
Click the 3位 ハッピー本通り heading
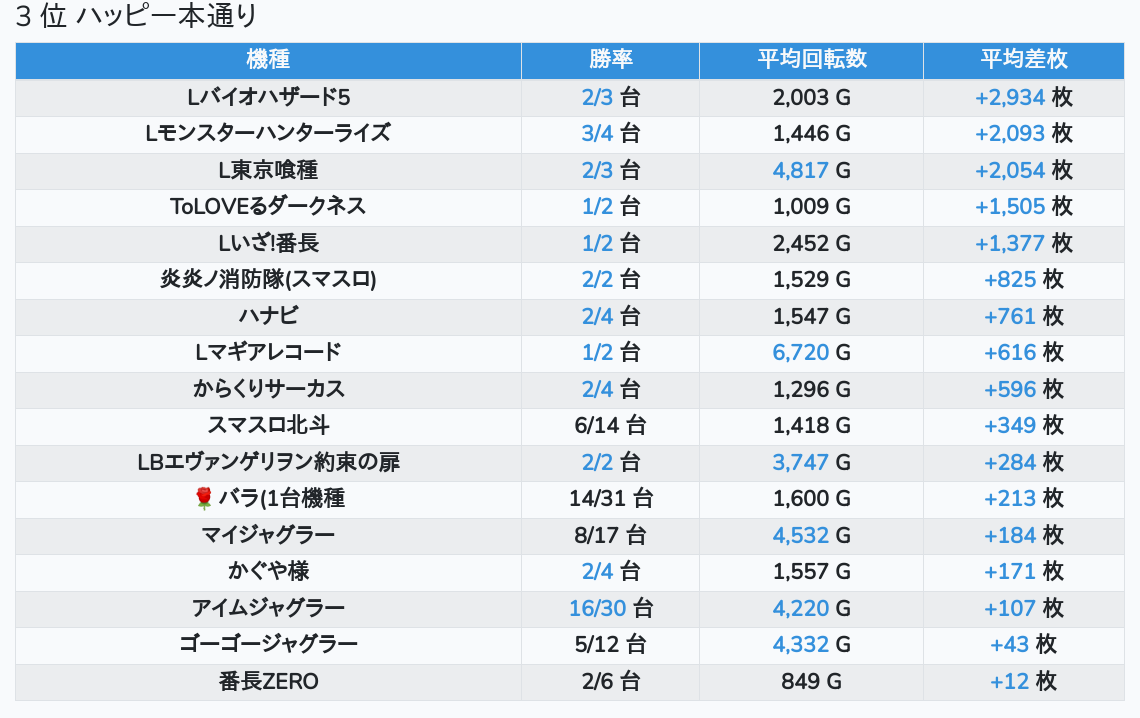click(136, 17)
